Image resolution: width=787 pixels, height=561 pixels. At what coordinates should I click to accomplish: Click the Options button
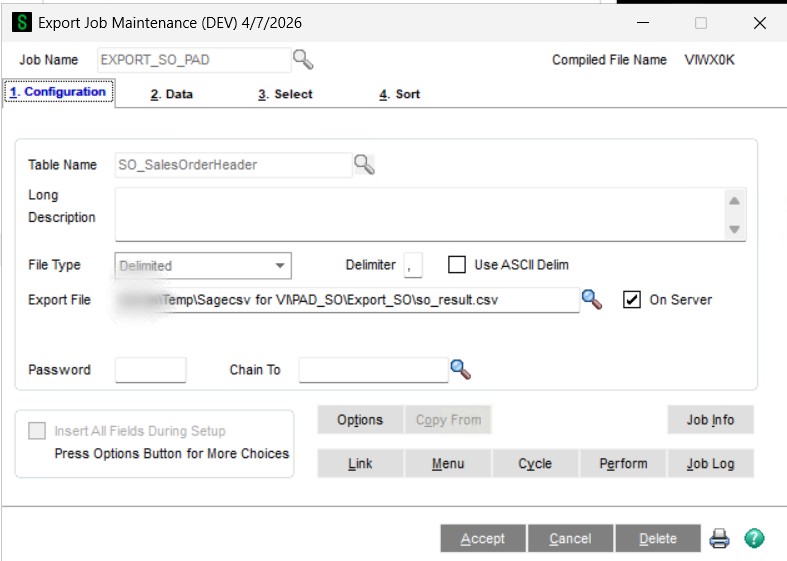click(x=360, y=419)
